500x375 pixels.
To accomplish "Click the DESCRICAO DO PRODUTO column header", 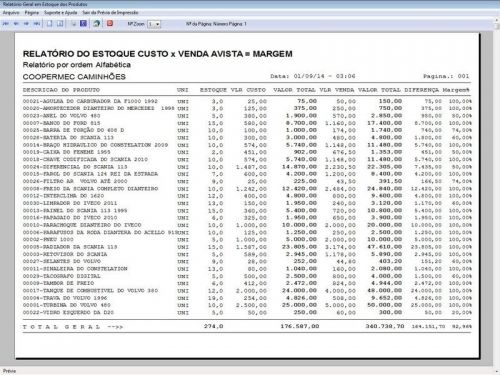I will coord(61,90).
